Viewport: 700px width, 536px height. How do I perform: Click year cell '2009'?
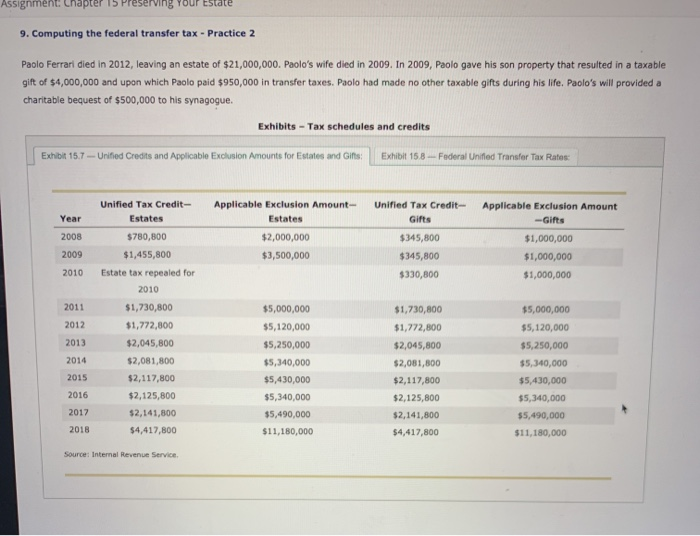72,254
